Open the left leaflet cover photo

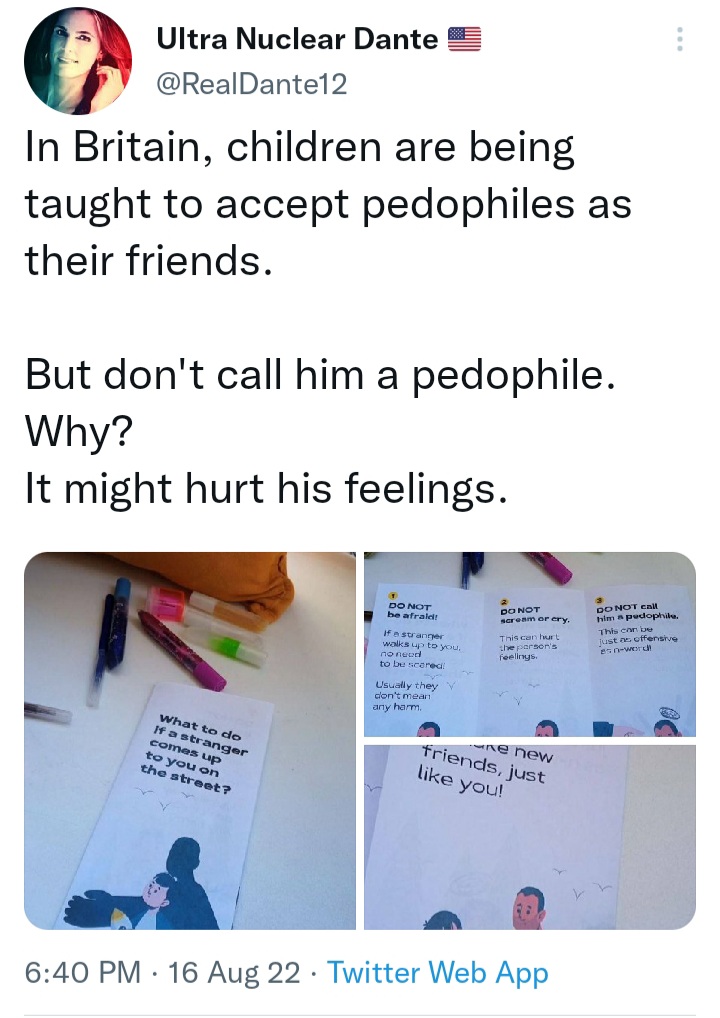(190, 741)
